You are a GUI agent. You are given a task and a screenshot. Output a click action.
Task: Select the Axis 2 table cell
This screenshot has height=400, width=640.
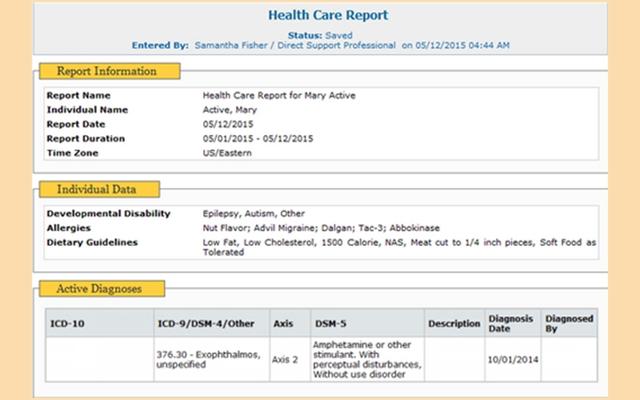point(286,360)
